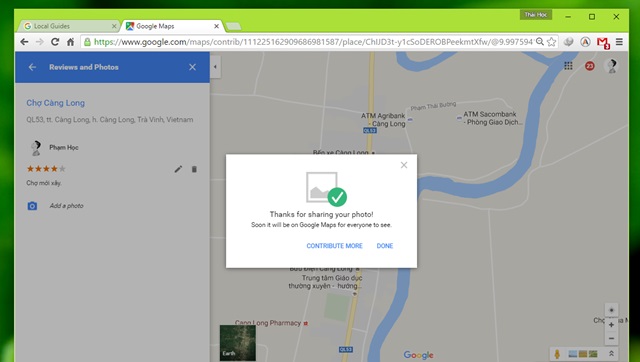
Task: Delete the review with the trash icon
Action: coord(194,169)
